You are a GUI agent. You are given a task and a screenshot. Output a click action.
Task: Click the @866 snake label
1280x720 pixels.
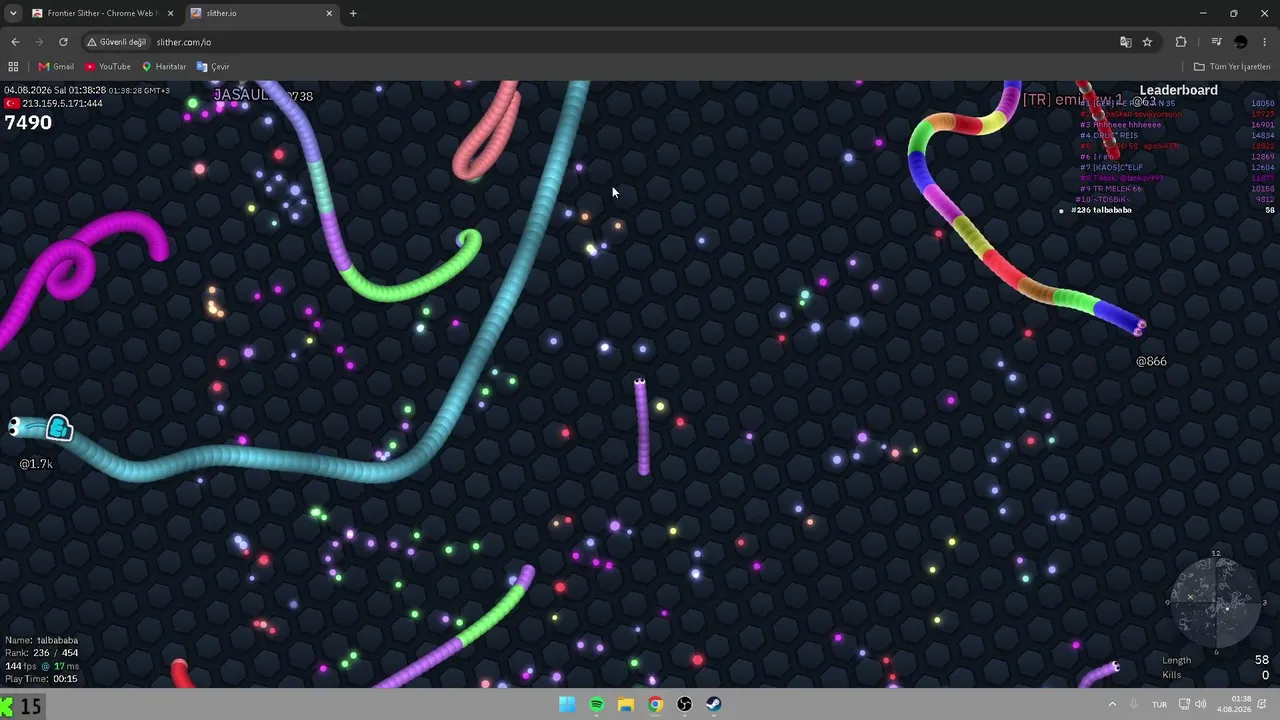1151,361
